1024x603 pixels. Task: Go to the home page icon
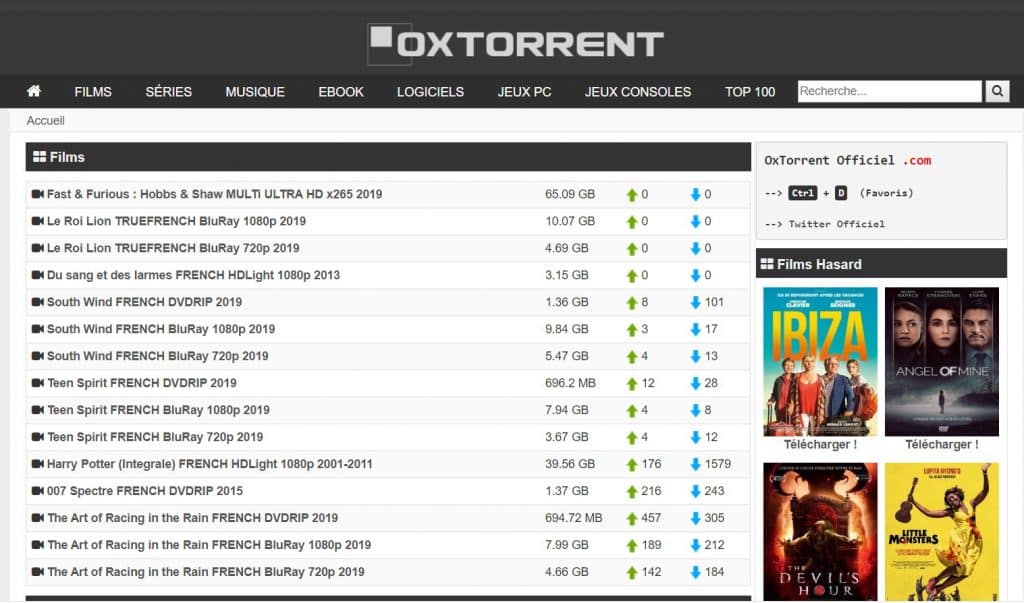(x=34, y=91)
